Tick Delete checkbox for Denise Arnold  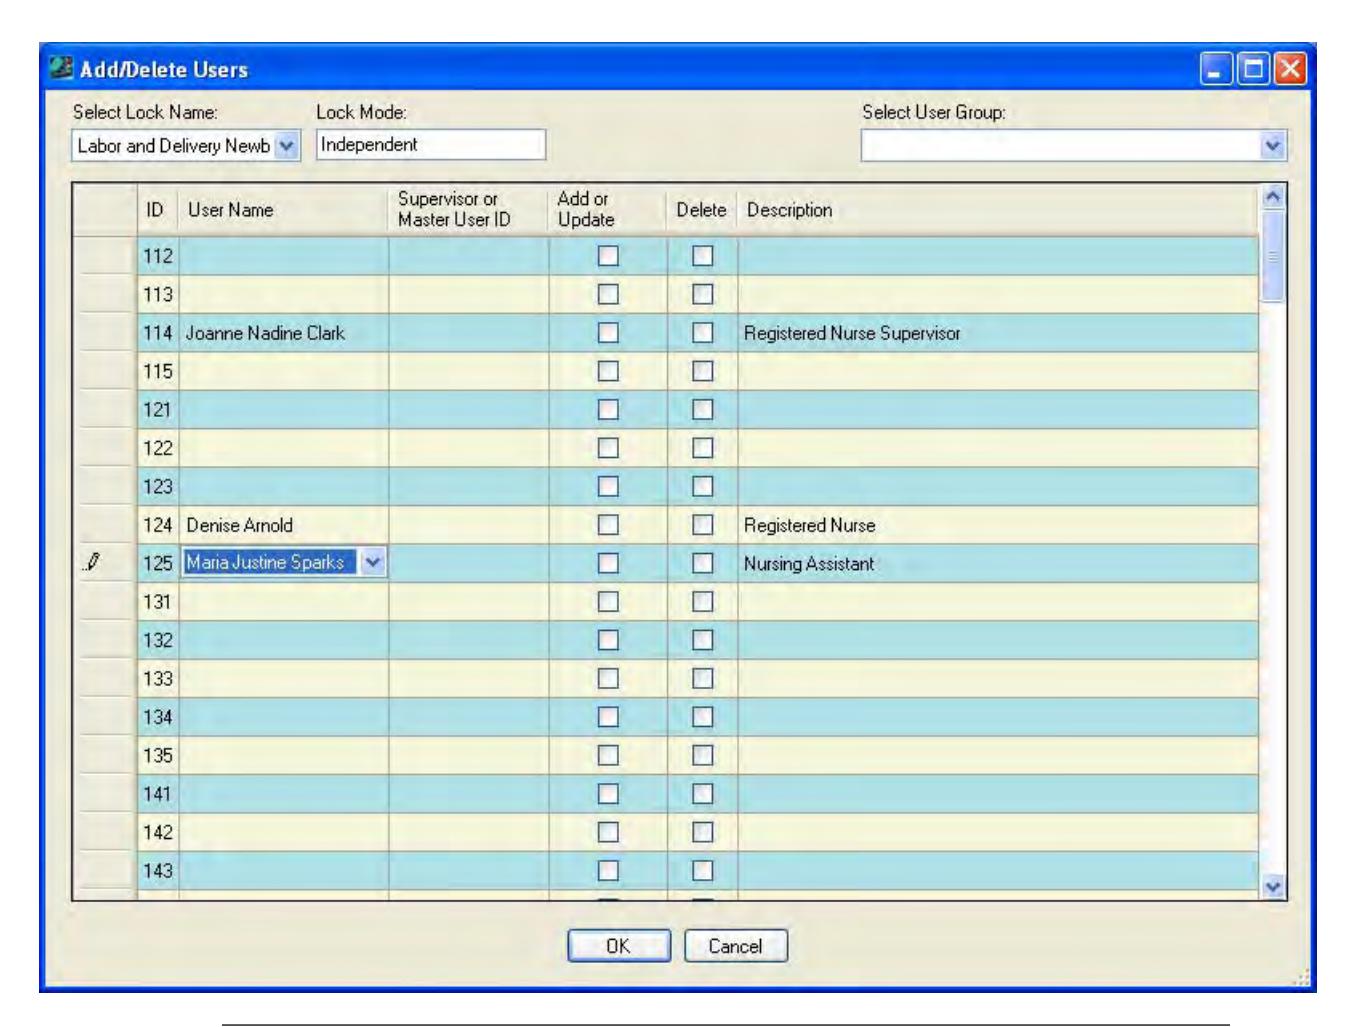(703, 525)
